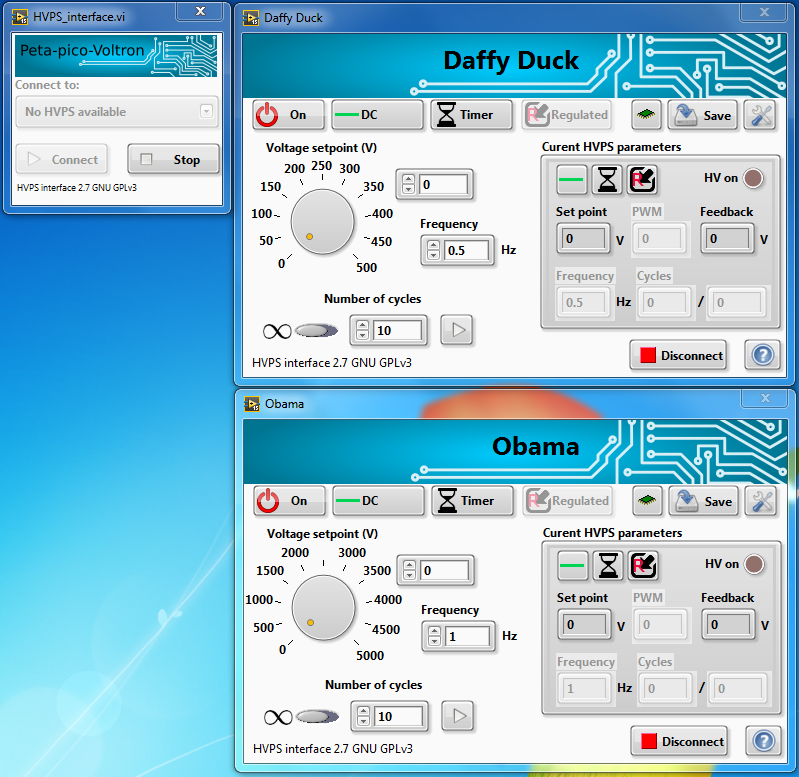Screen dimensions: 799x777
Task: Click Timer button in Obama window
Action: click(x=472, y=501)
